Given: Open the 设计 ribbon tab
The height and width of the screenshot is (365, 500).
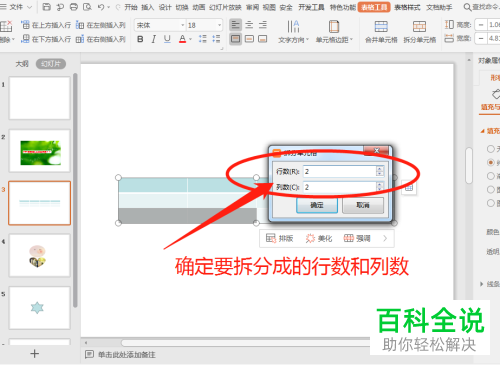Looking at the screenshot, I should 165,7.
